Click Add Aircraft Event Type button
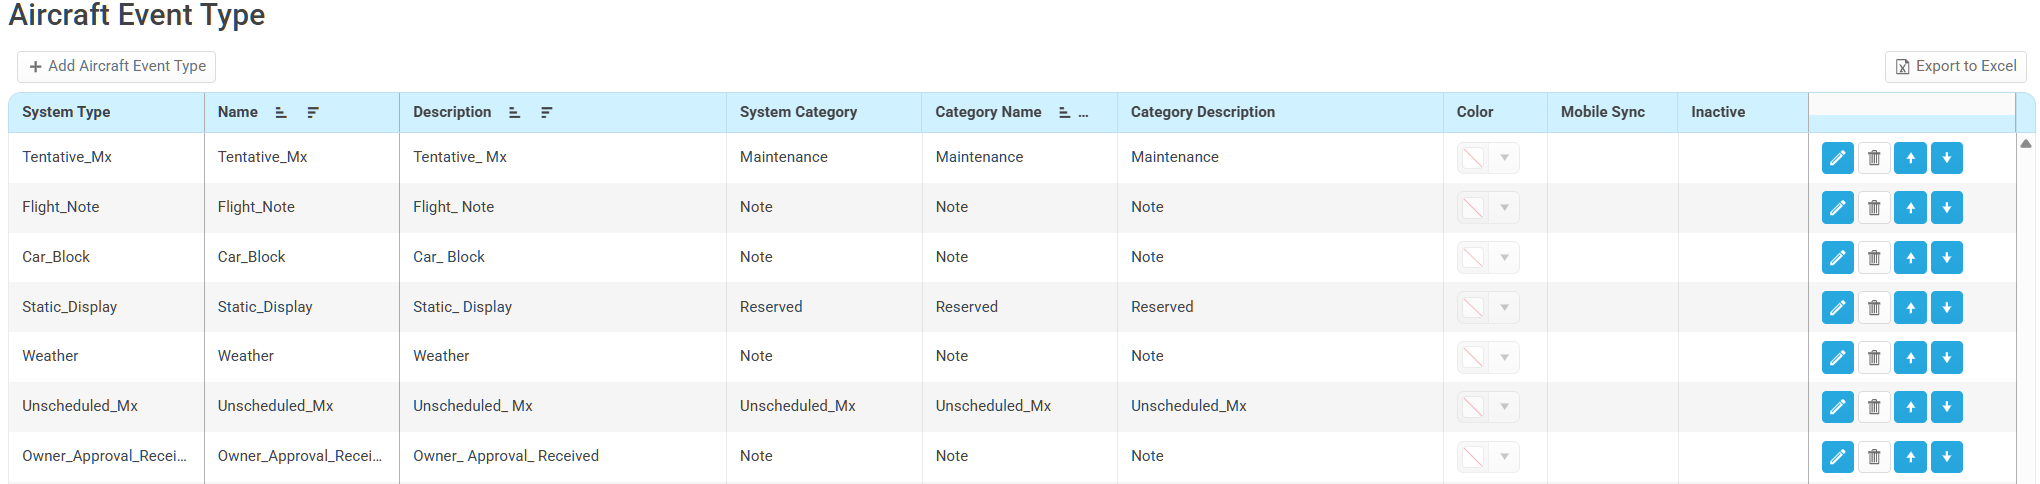 tap(117, 66)
